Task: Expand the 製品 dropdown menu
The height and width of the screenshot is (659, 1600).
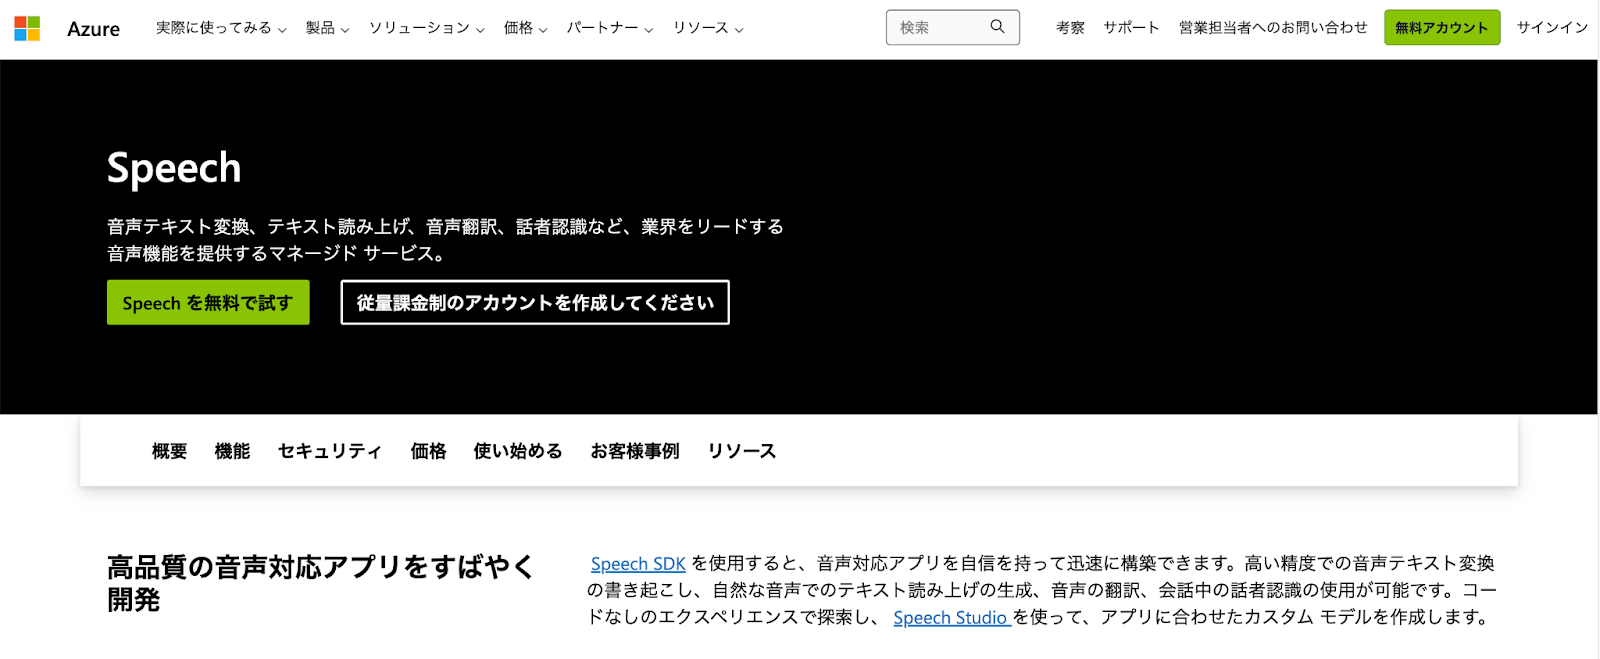Action: tap(327, 28)
